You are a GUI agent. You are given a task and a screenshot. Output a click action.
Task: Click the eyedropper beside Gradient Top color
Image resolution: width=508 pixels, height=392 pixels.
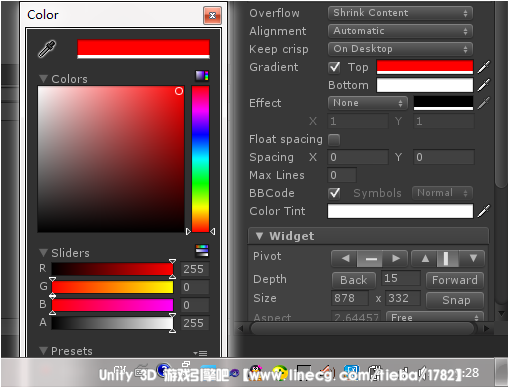(484, 67)
